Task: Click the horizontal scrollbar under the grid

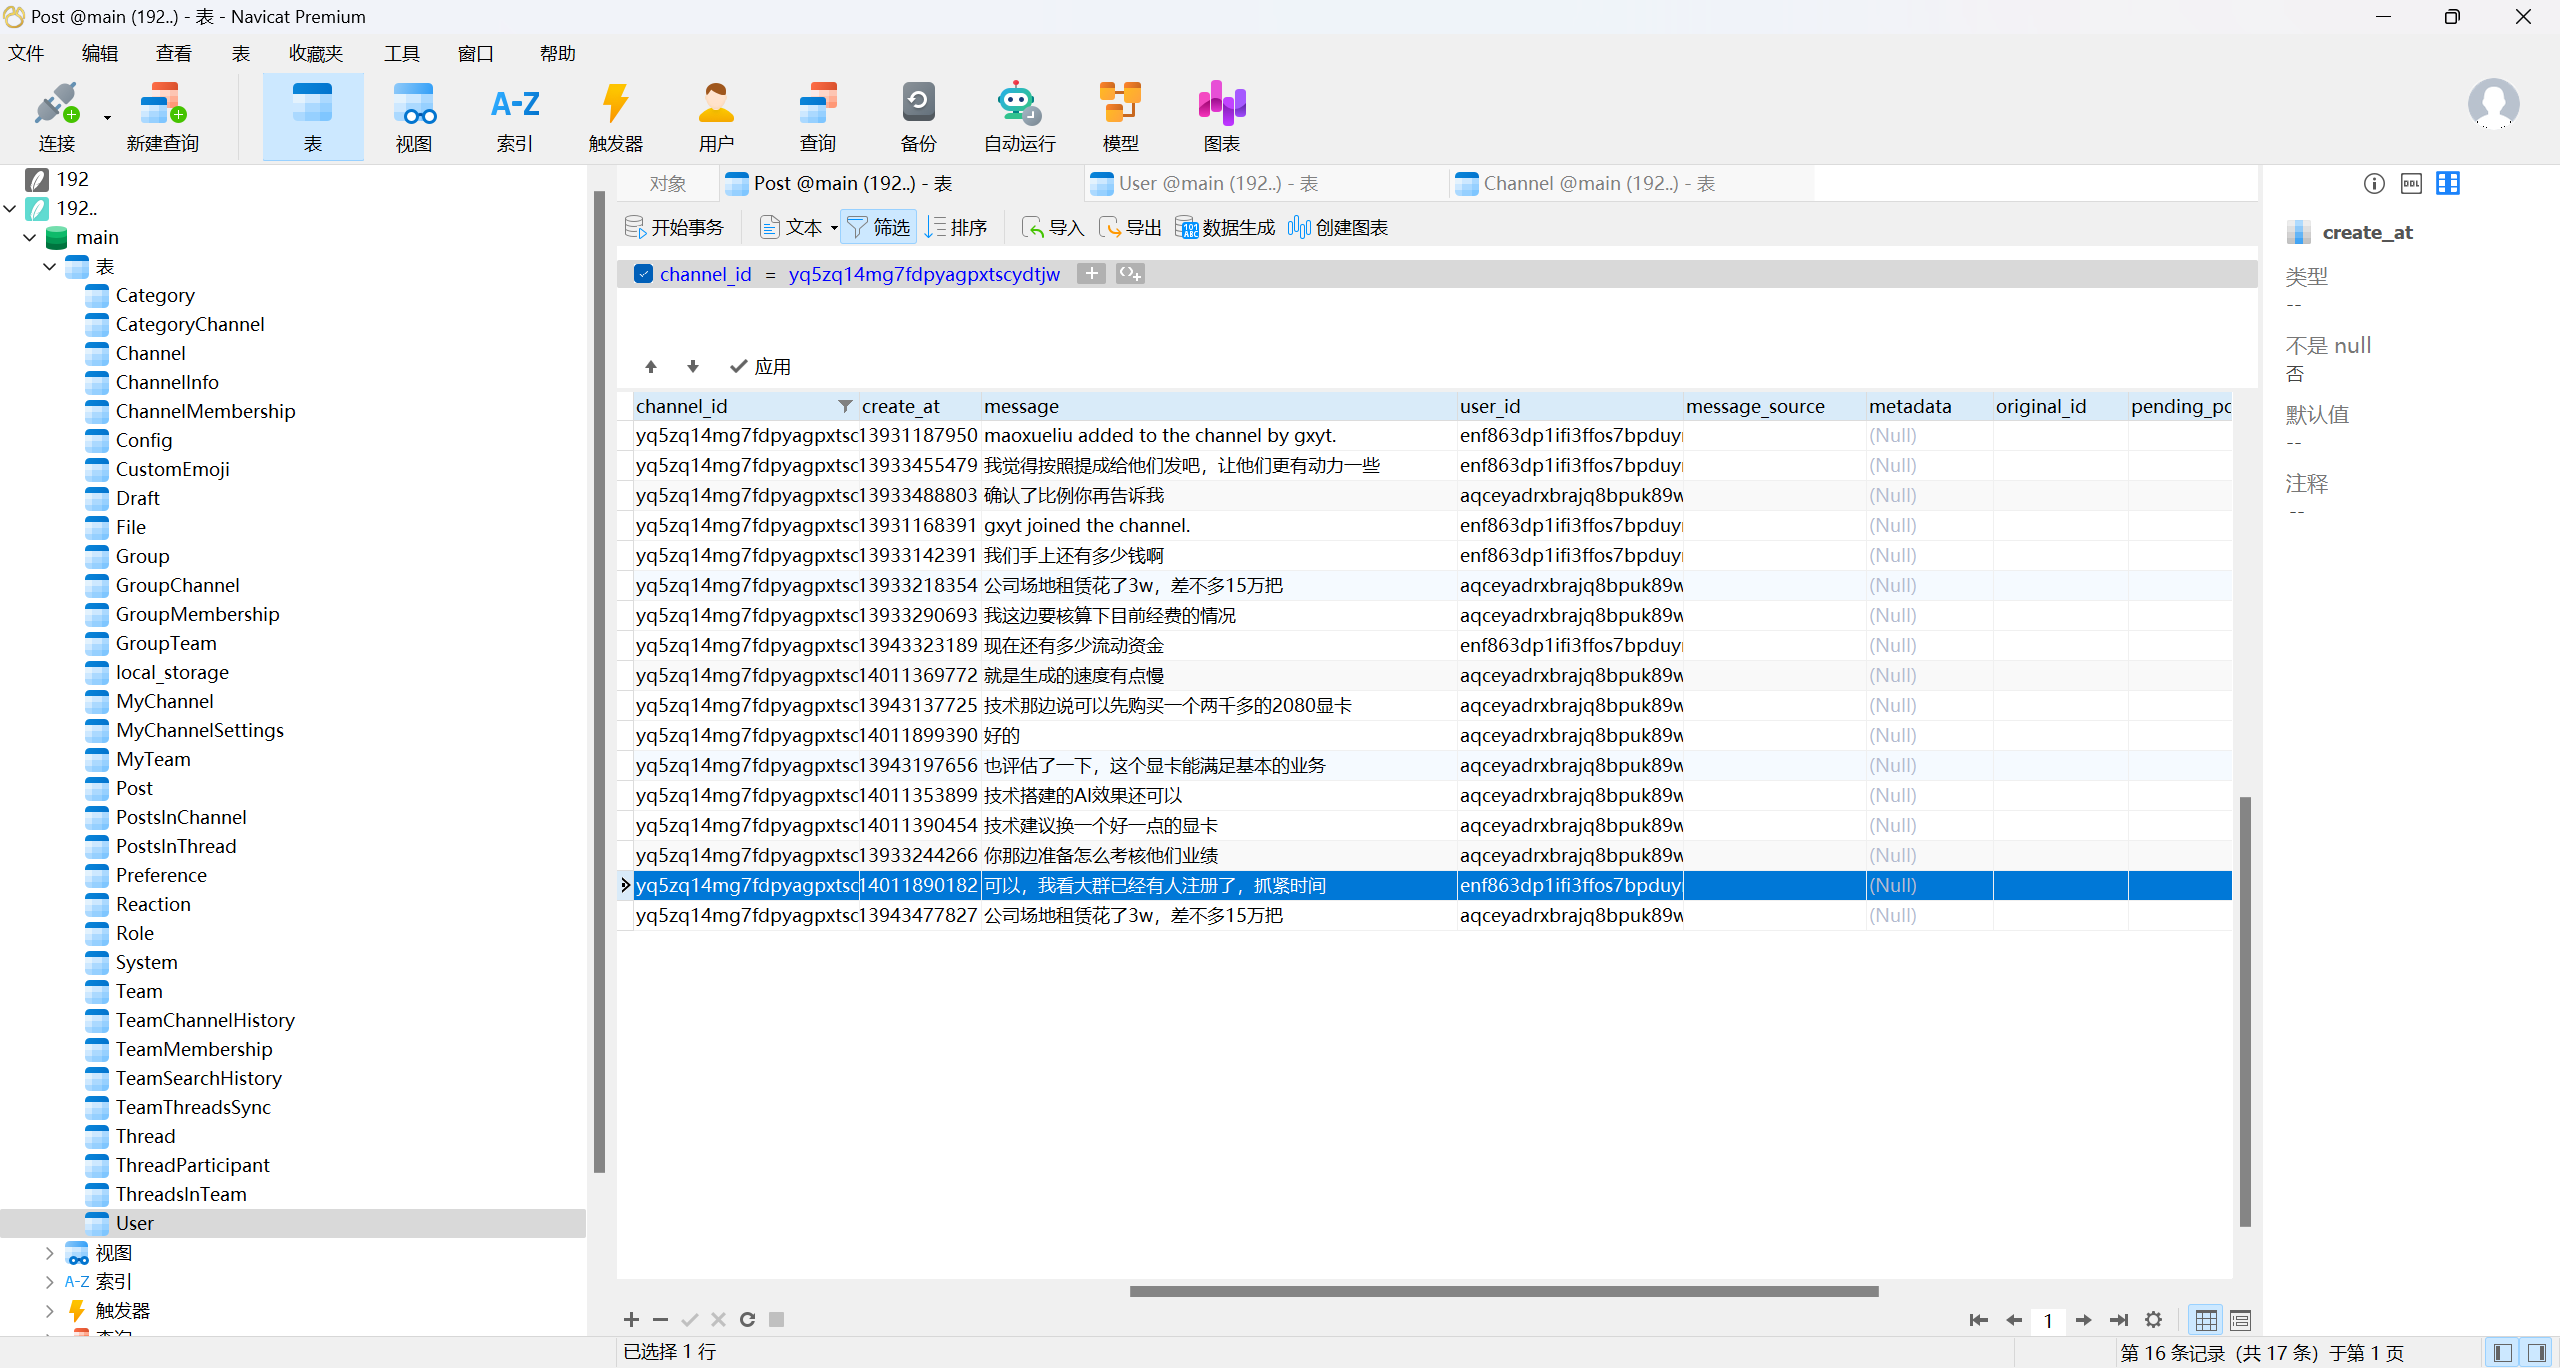Action: coord(1503,1291)
